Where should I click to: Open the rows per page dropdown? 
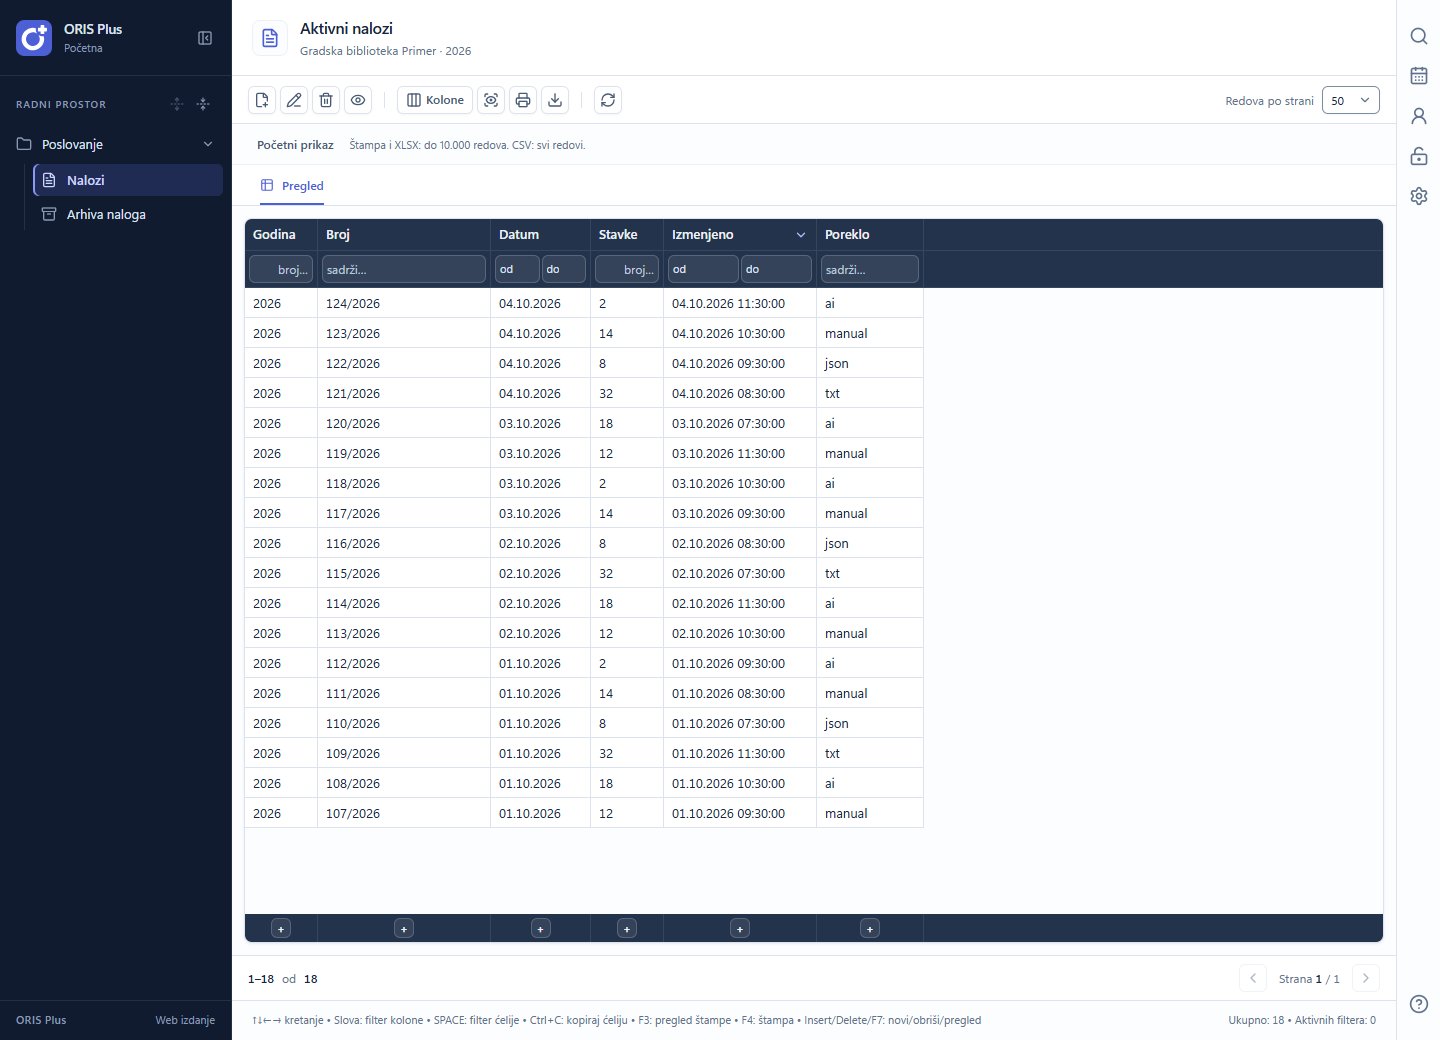(1351, 100)
